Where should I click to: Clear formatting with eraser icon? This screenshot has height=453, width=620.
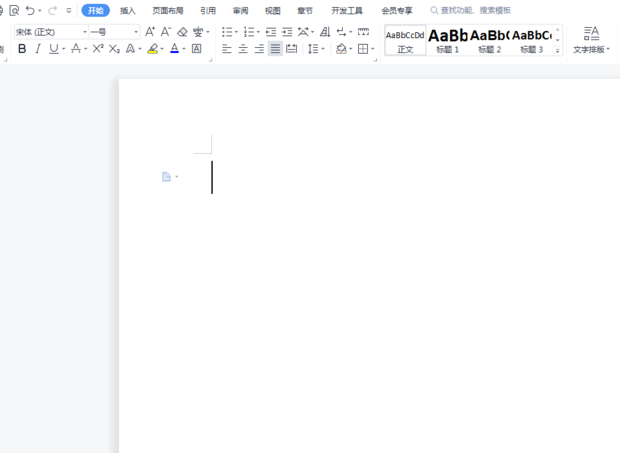tap(182, 32)
